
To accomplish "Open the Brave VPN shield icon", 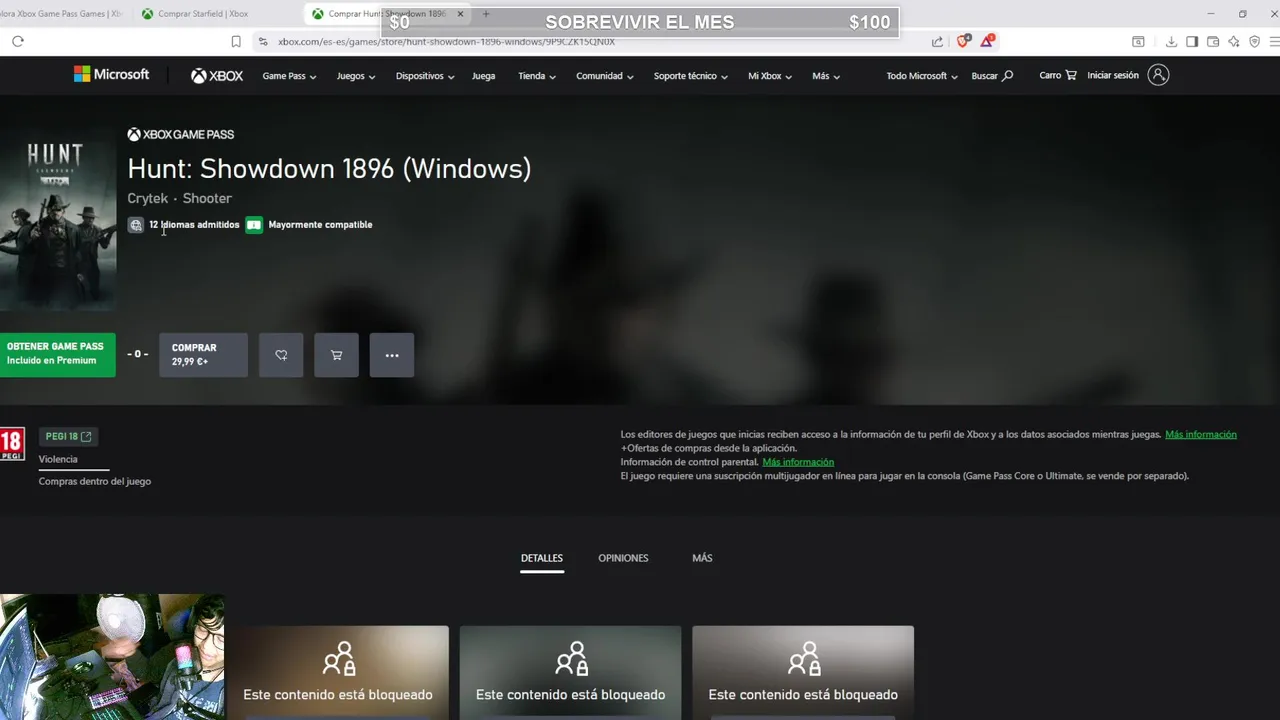I will click(1254, 41).
